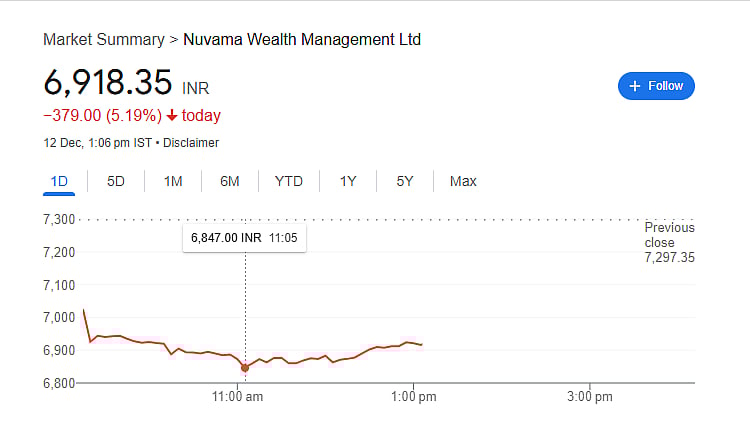Select the 1D time range tab
750x430 pixels.
coord(58,181)
